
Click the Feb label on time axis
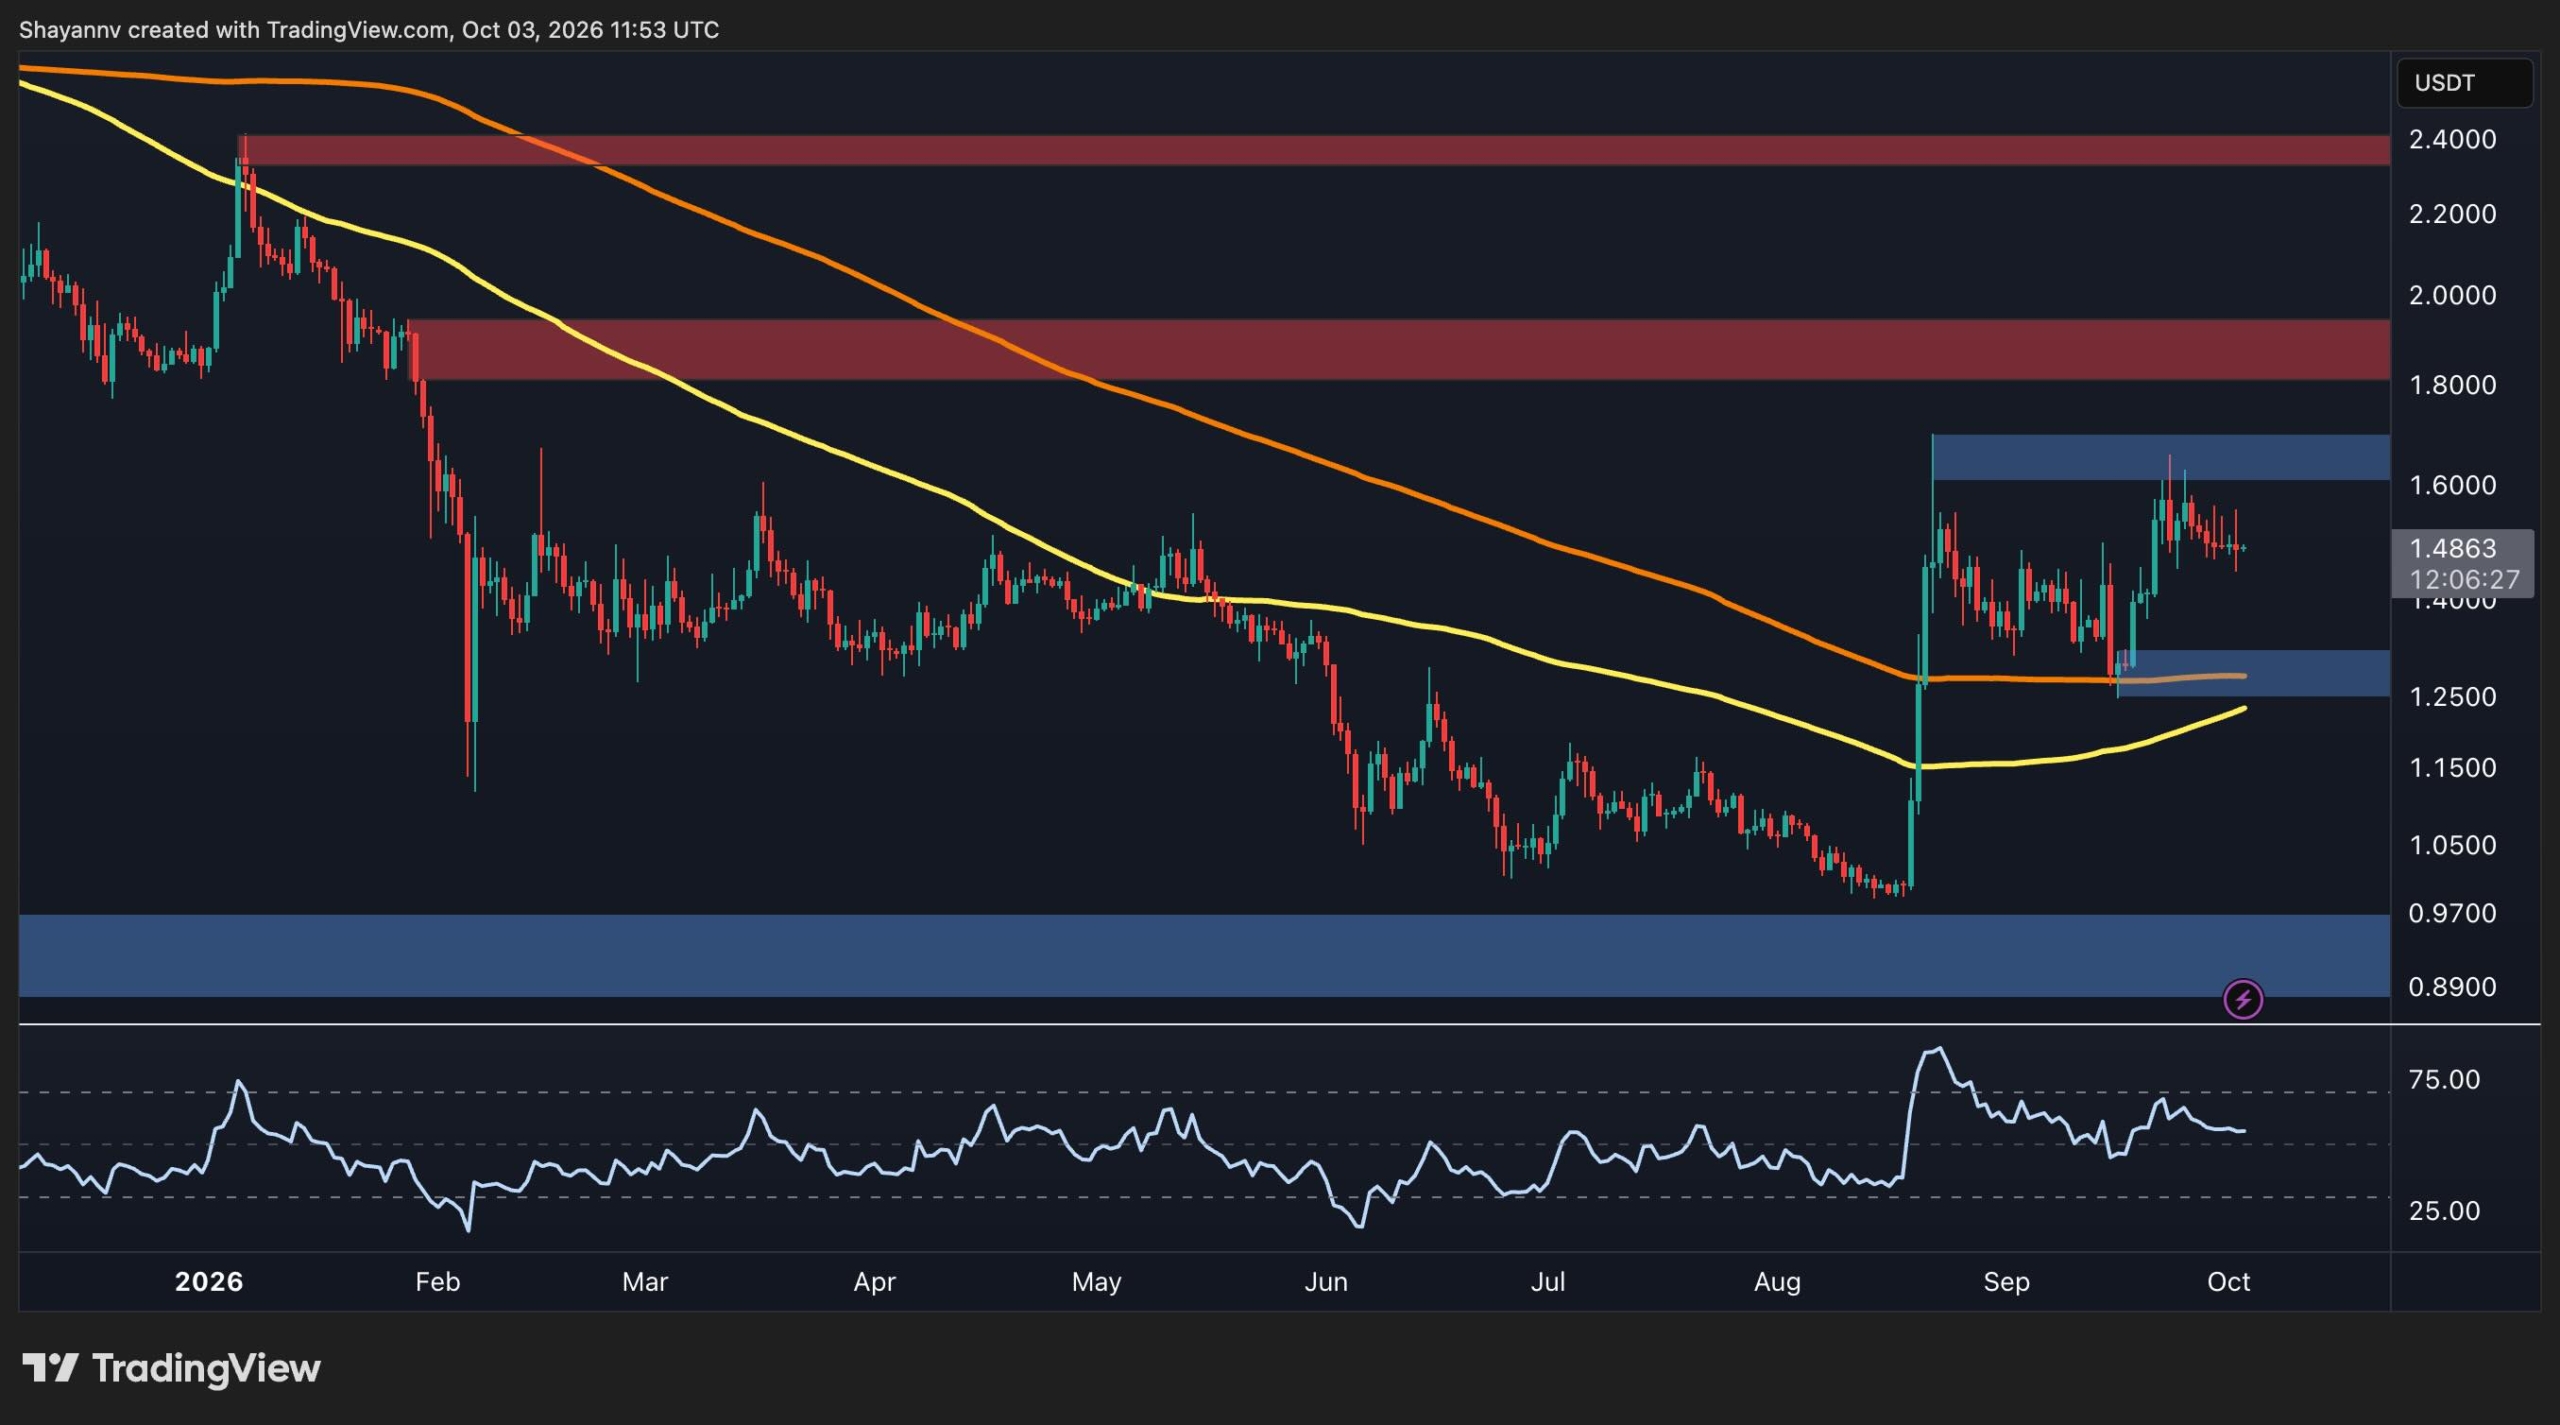tap(438, 1282)
